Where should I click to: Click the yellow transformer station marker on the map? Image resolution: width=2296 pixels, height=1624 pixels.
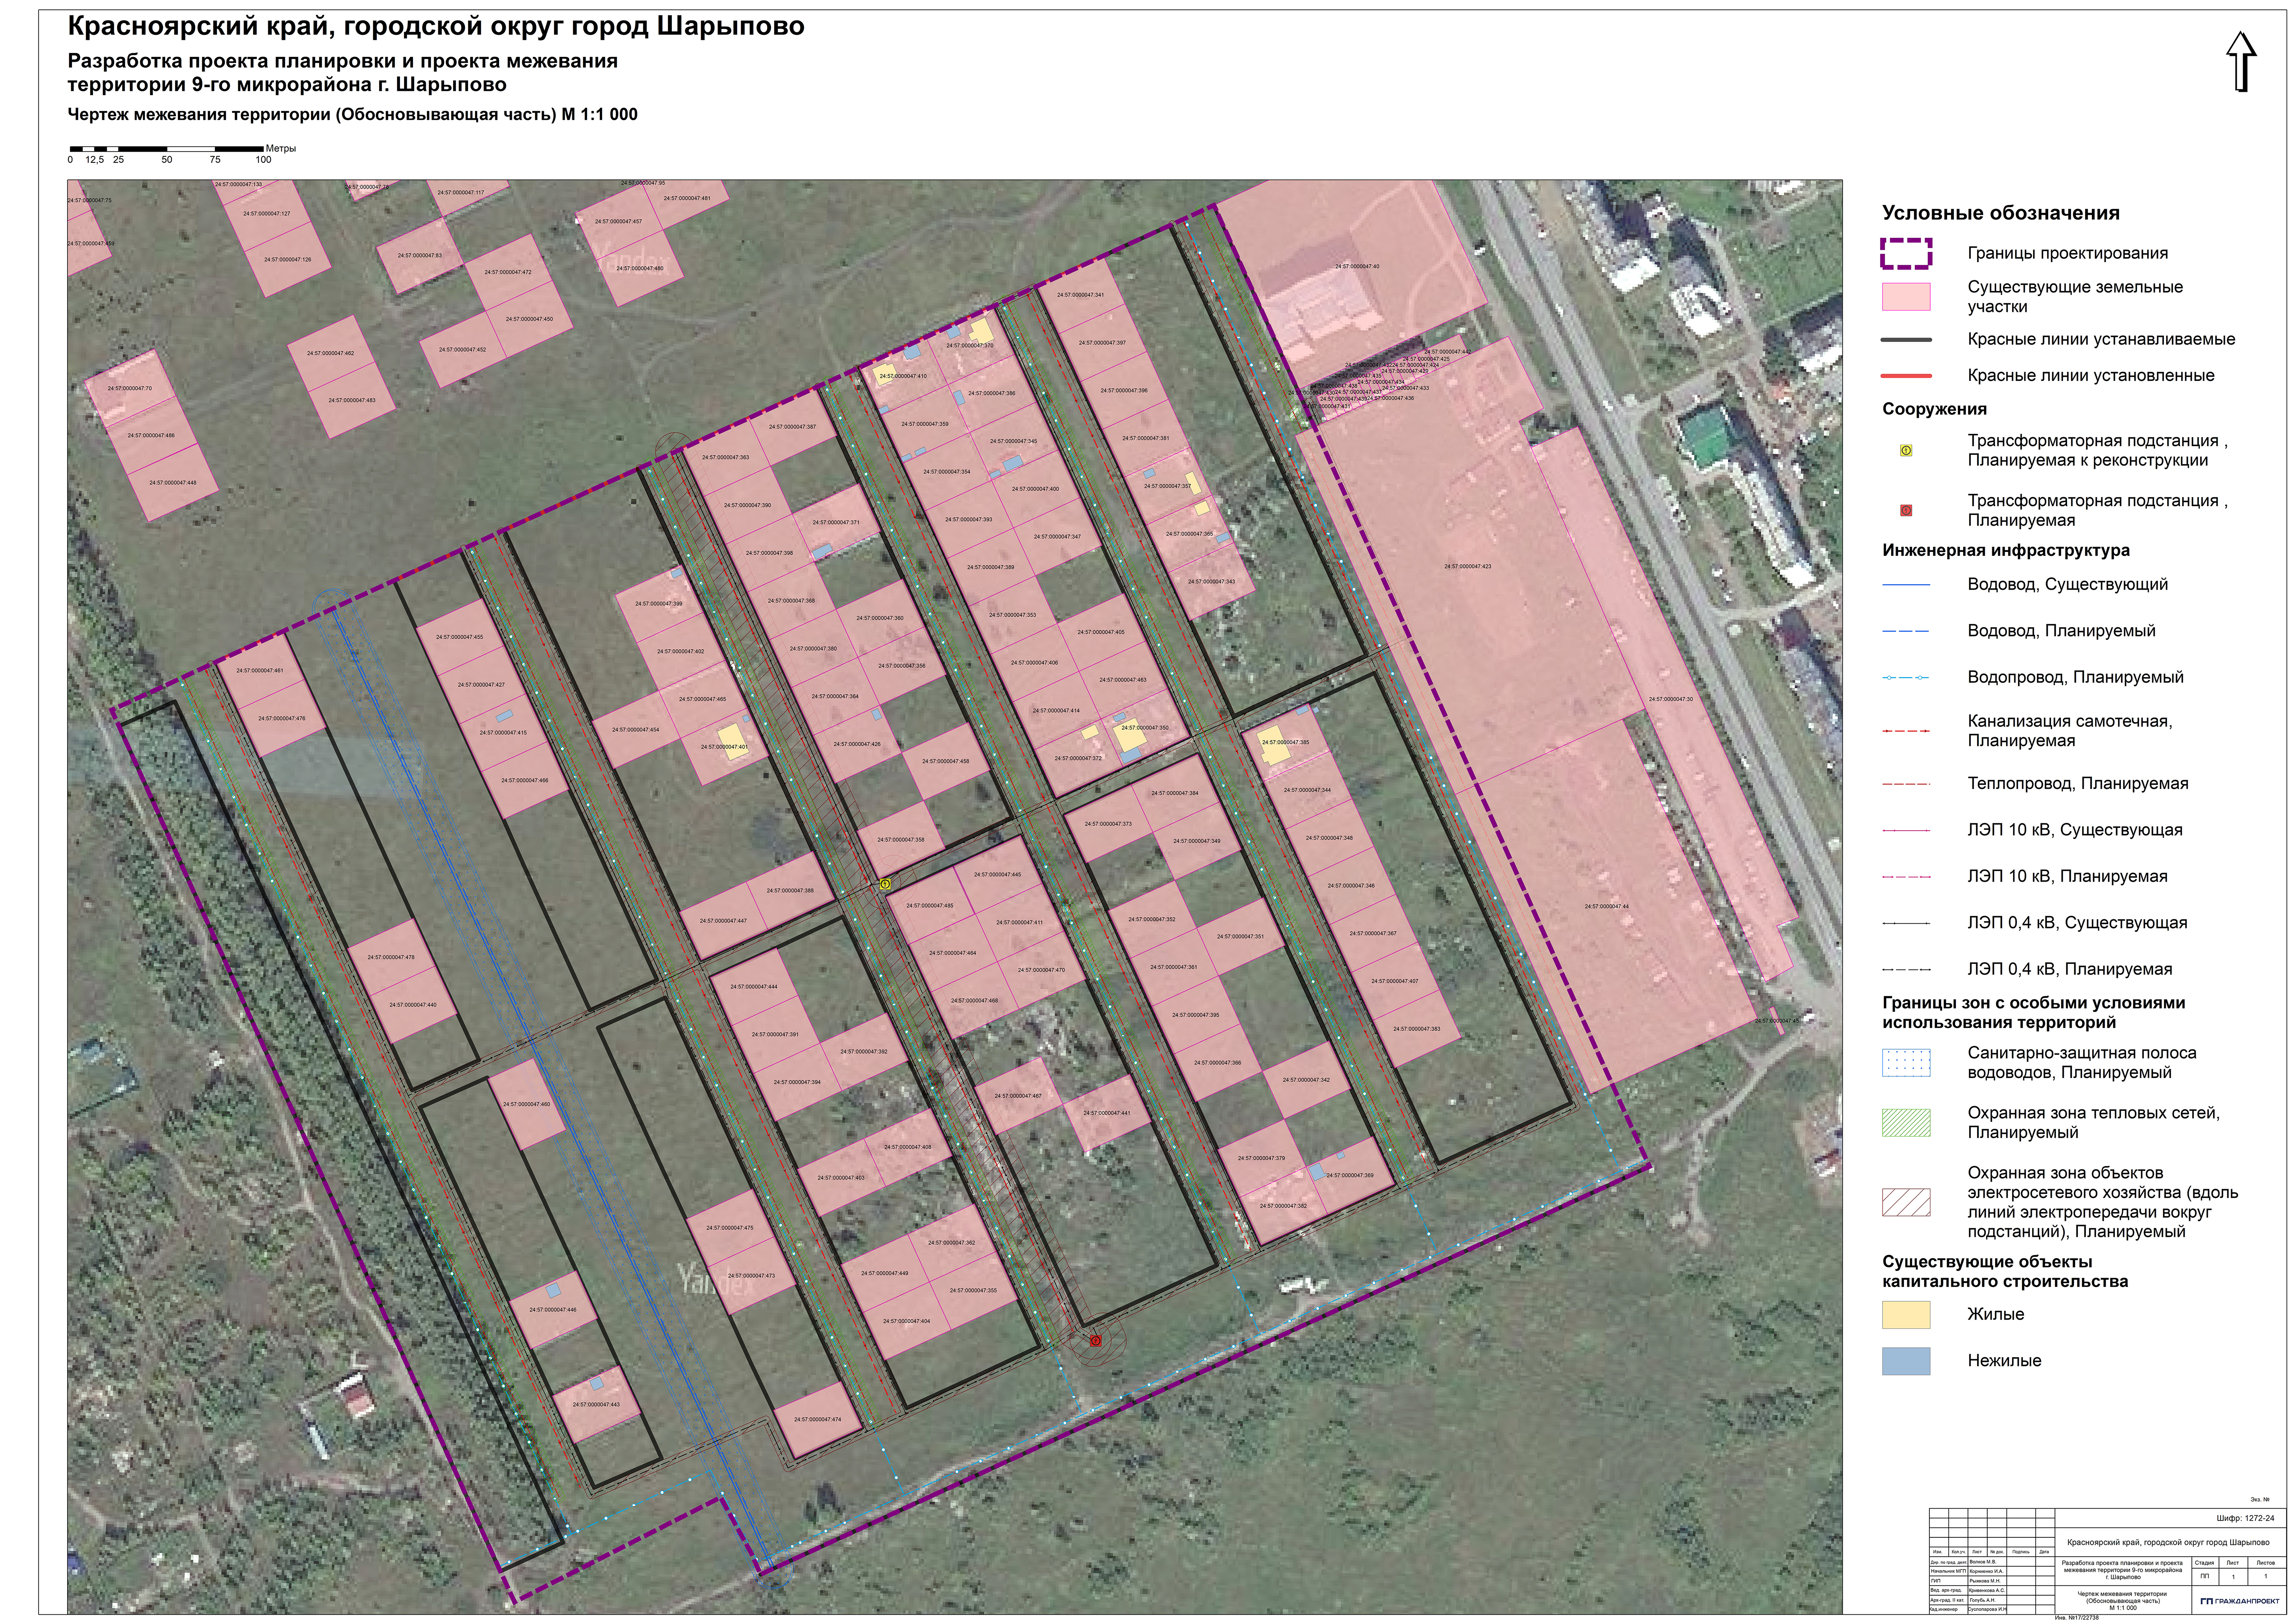coord(885,884)
